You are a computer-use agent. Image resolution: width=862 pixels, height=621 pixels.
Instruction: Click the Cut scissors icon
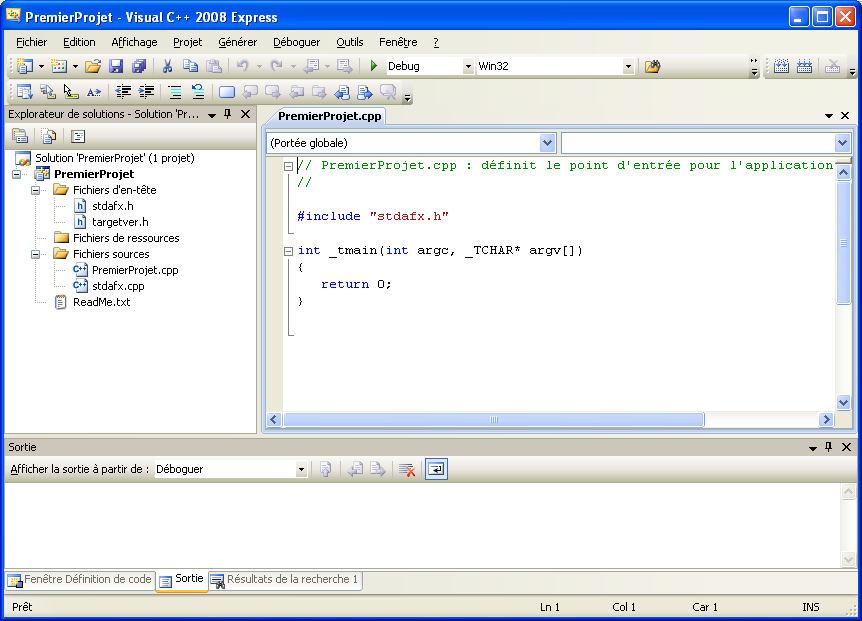(x=168, y=66)
